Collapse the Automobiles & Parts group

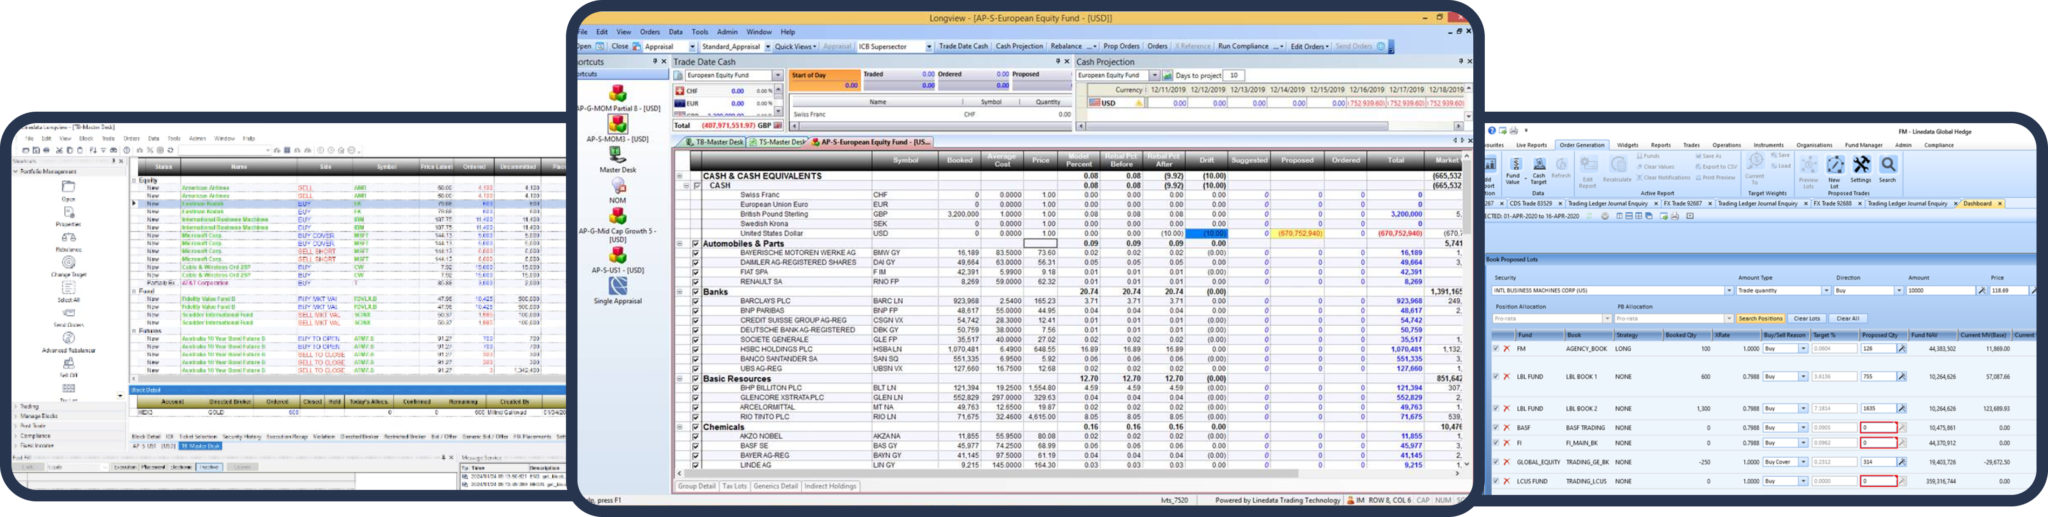pyautogui.click(x=680, y=243)
